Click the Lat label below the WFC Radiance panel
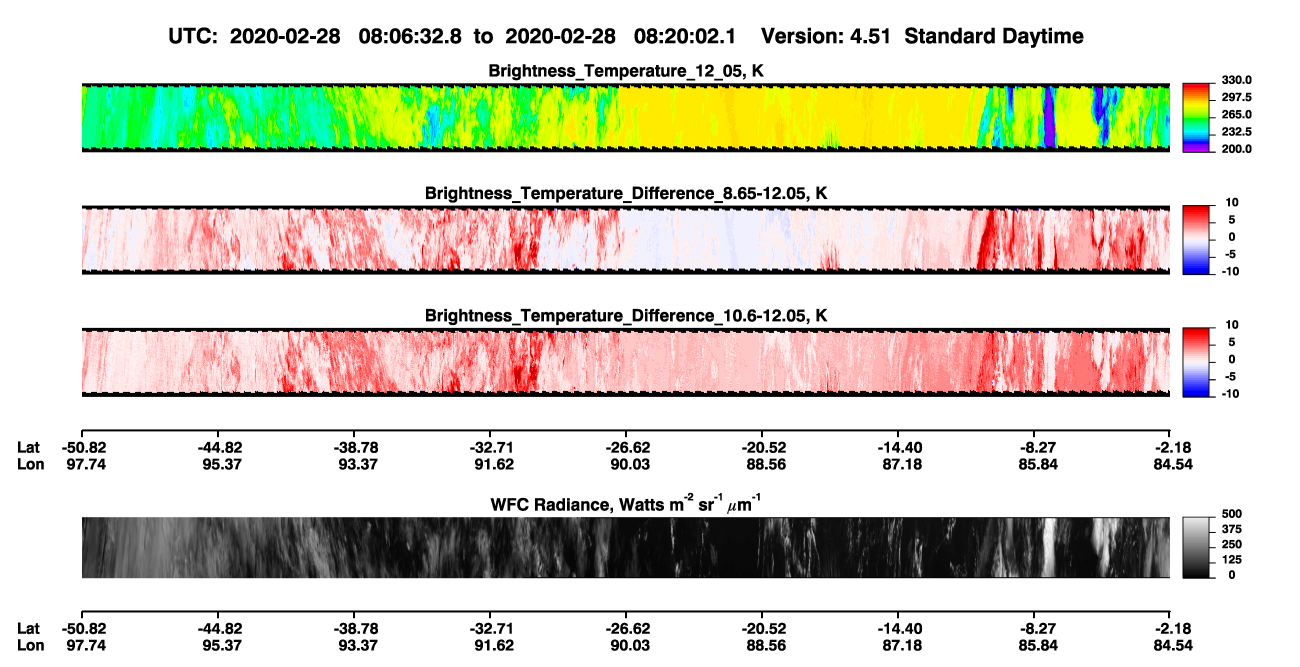 (x=29, y=628)
